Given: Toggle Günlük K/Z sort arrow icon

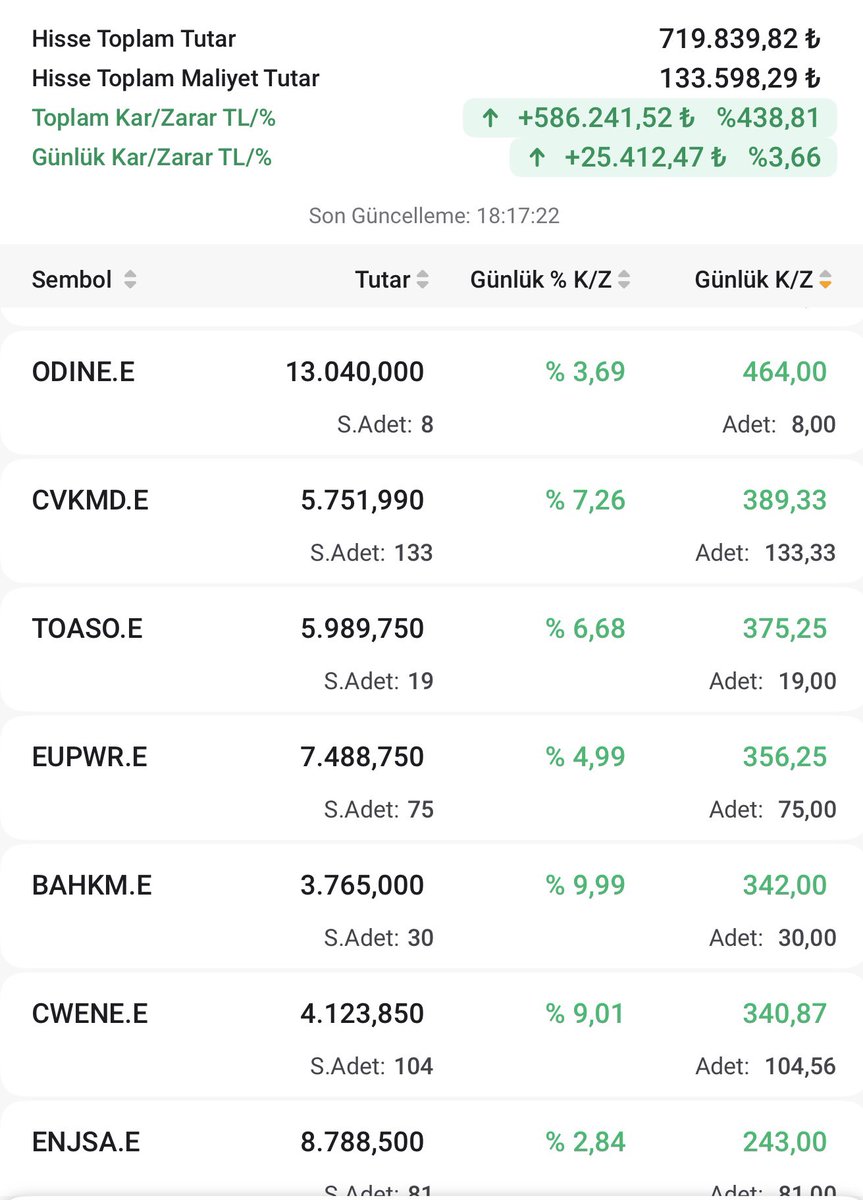Looking at the screenshot, I should pyautogui.click(x=825, y=280).
